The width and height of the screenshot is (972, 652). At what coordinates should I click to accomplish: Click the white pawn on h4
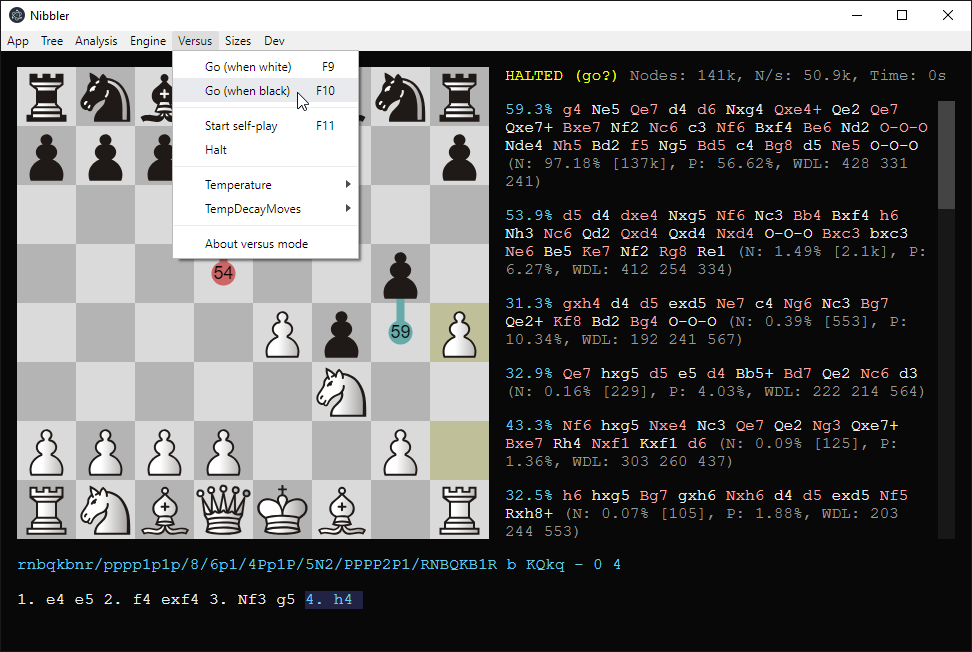coord(460,332)
